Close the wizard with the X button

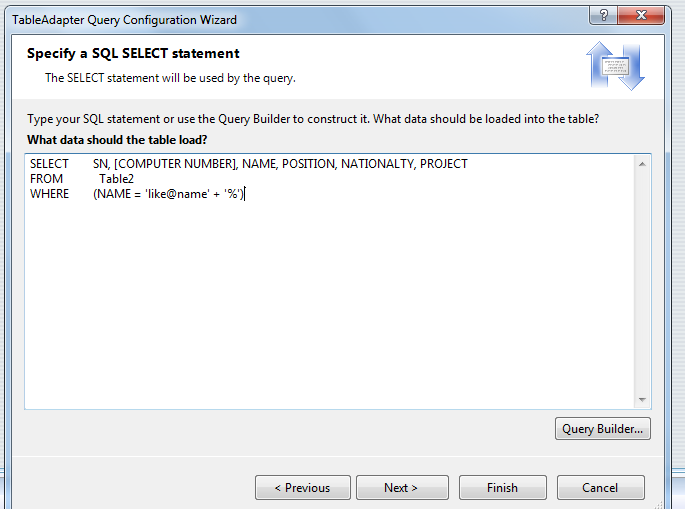coord(641,16)
